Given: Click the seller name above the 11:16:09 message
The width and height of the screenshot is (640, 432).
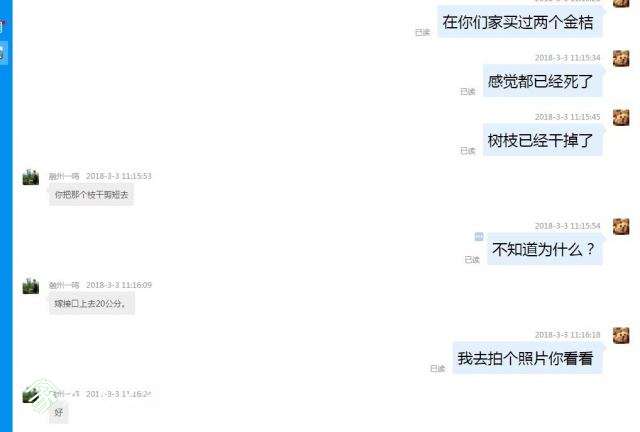Looking at the screenshot, I should tap(64, 285).
